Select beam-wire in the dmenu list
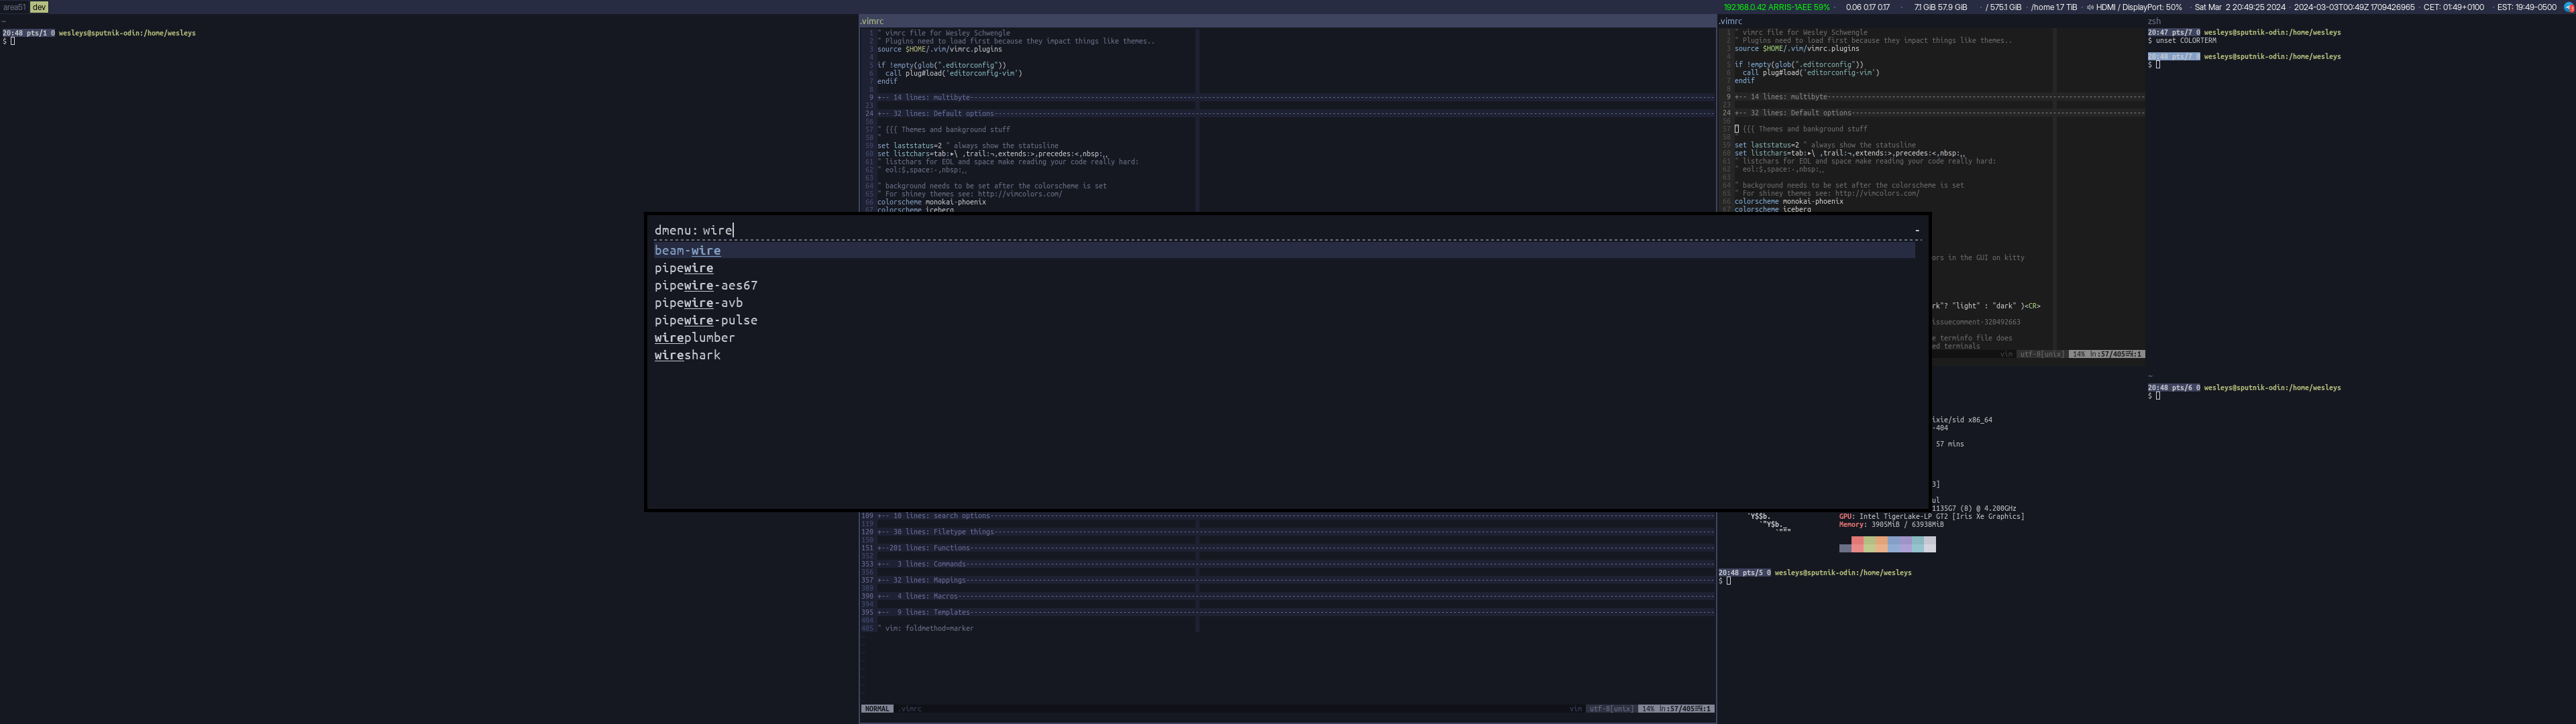Screen dimensions: 2576x724 (687, 250)
